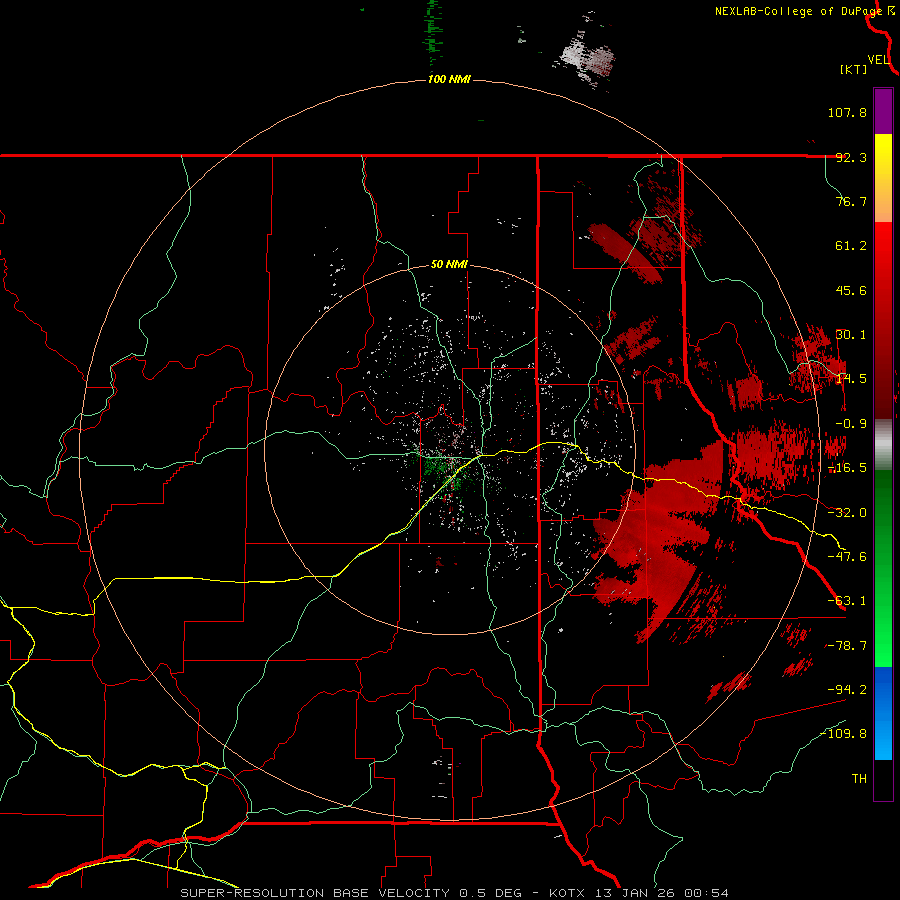The image size is (900, 900).
Task: Click the gray near-zero segment of color bar
Action: coord(883,445)
